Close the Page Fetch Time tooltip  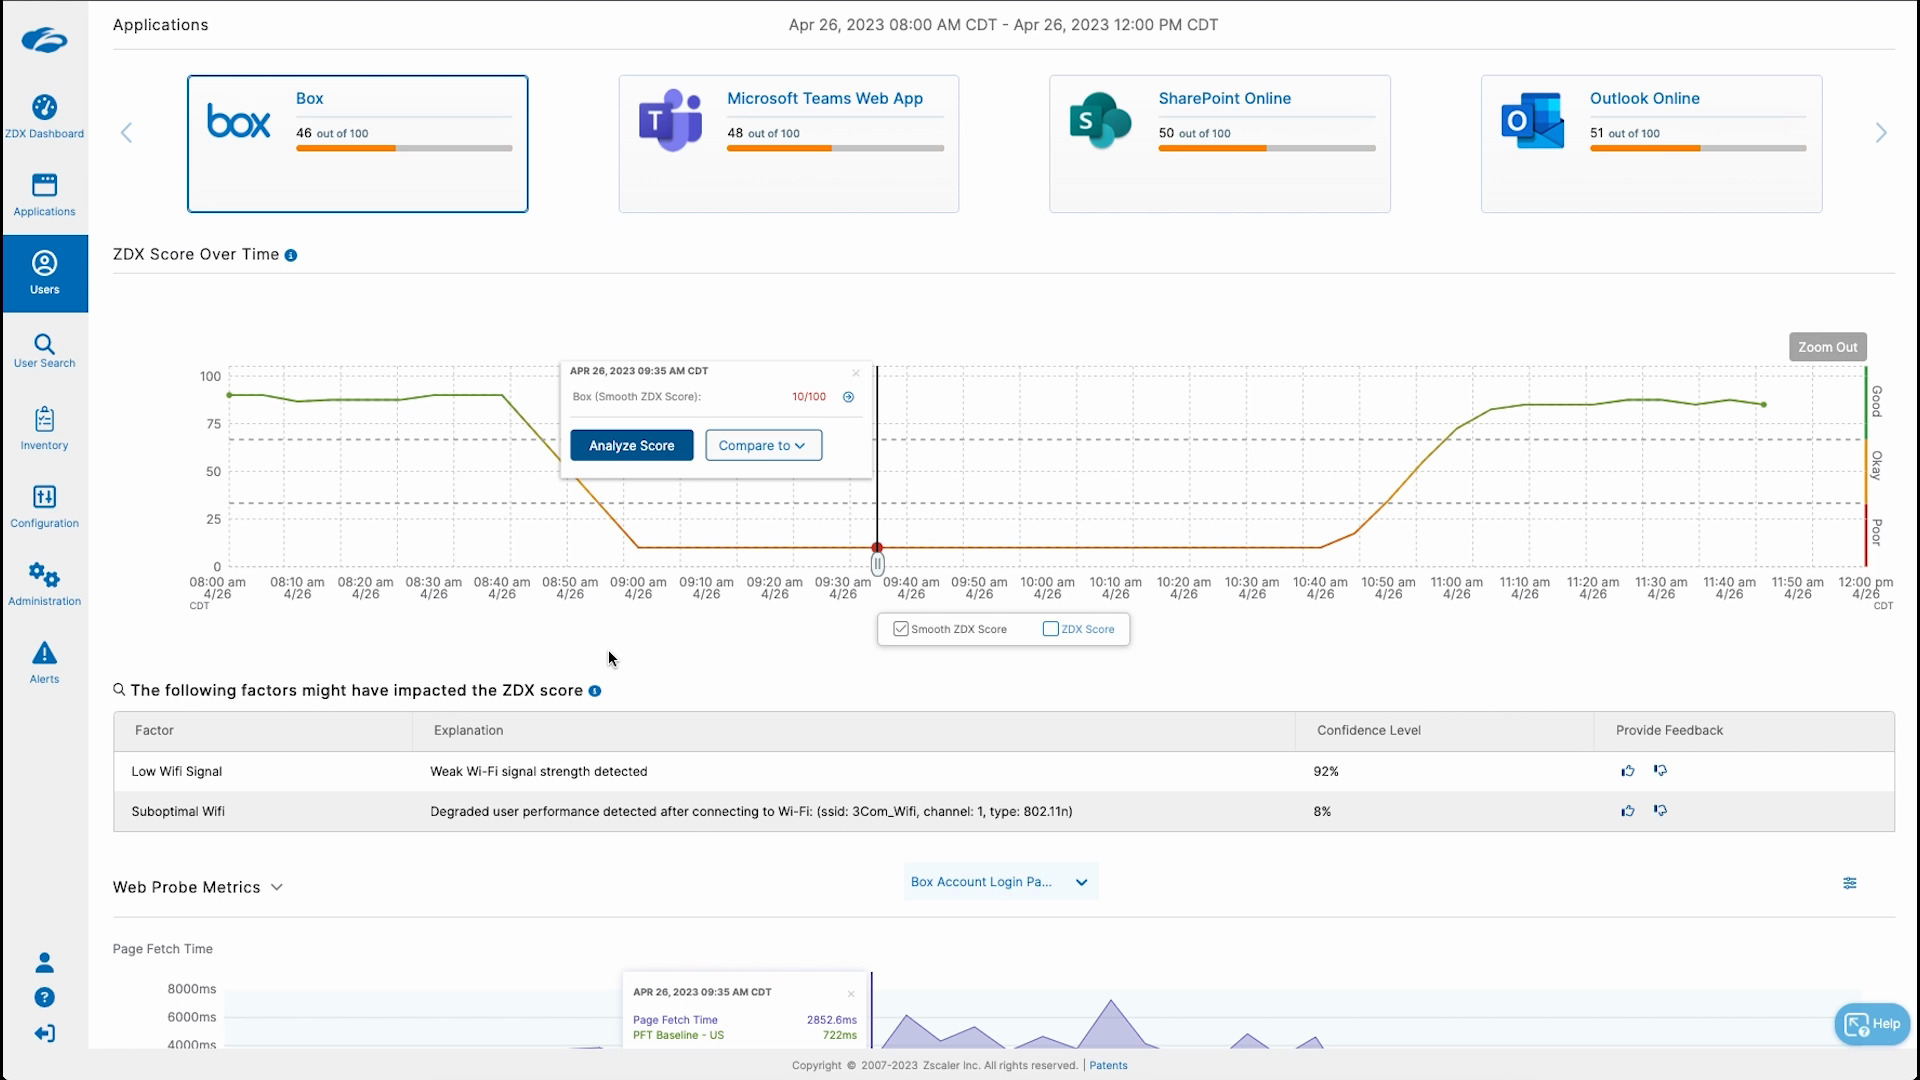pos(851,994)
